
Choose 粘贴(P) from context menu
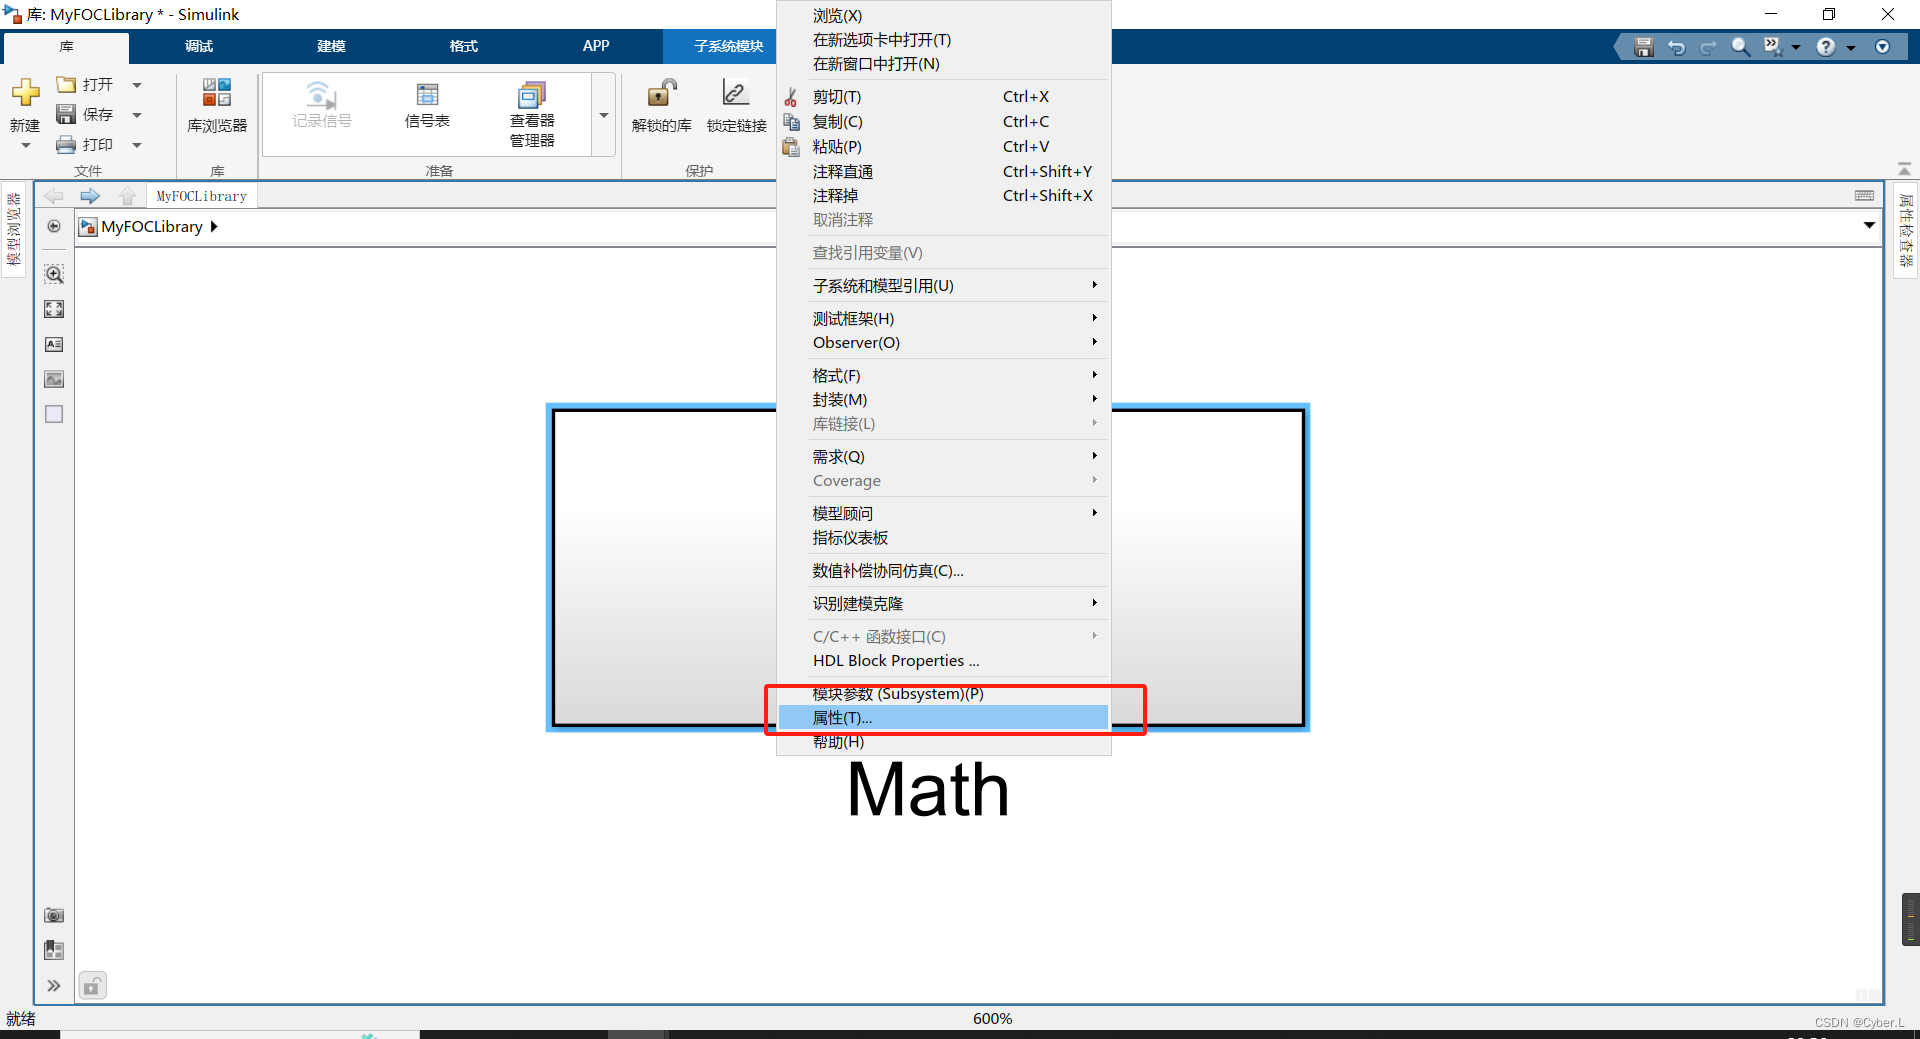(943, 147)
